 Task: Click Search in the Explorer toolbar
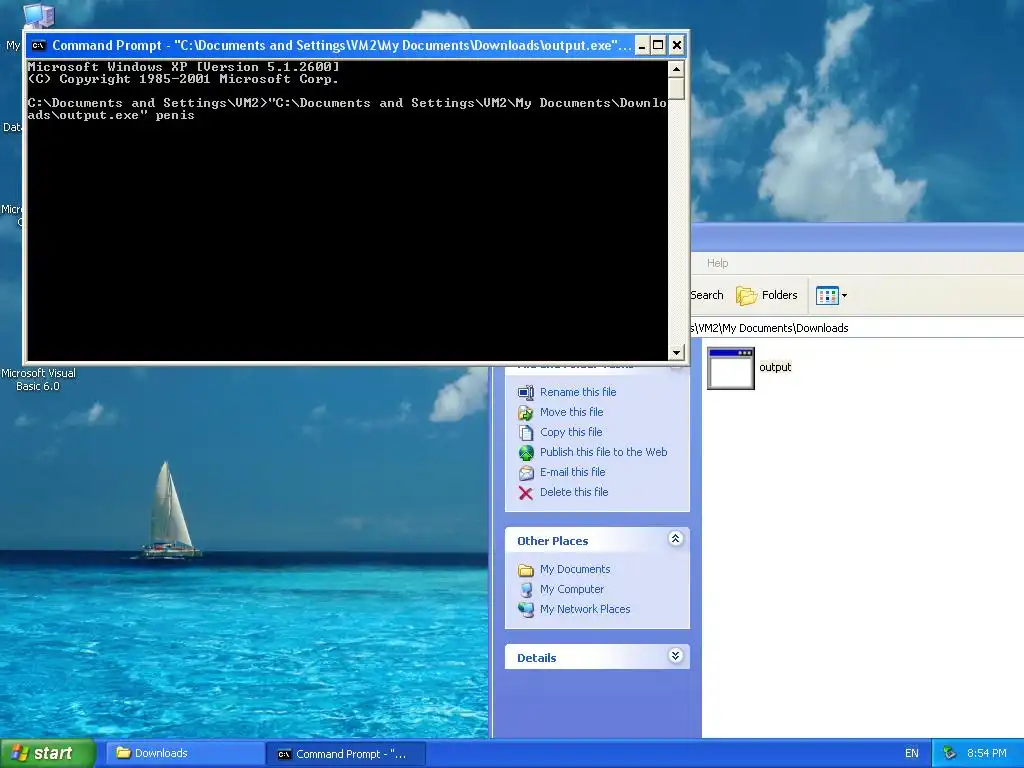707,295
